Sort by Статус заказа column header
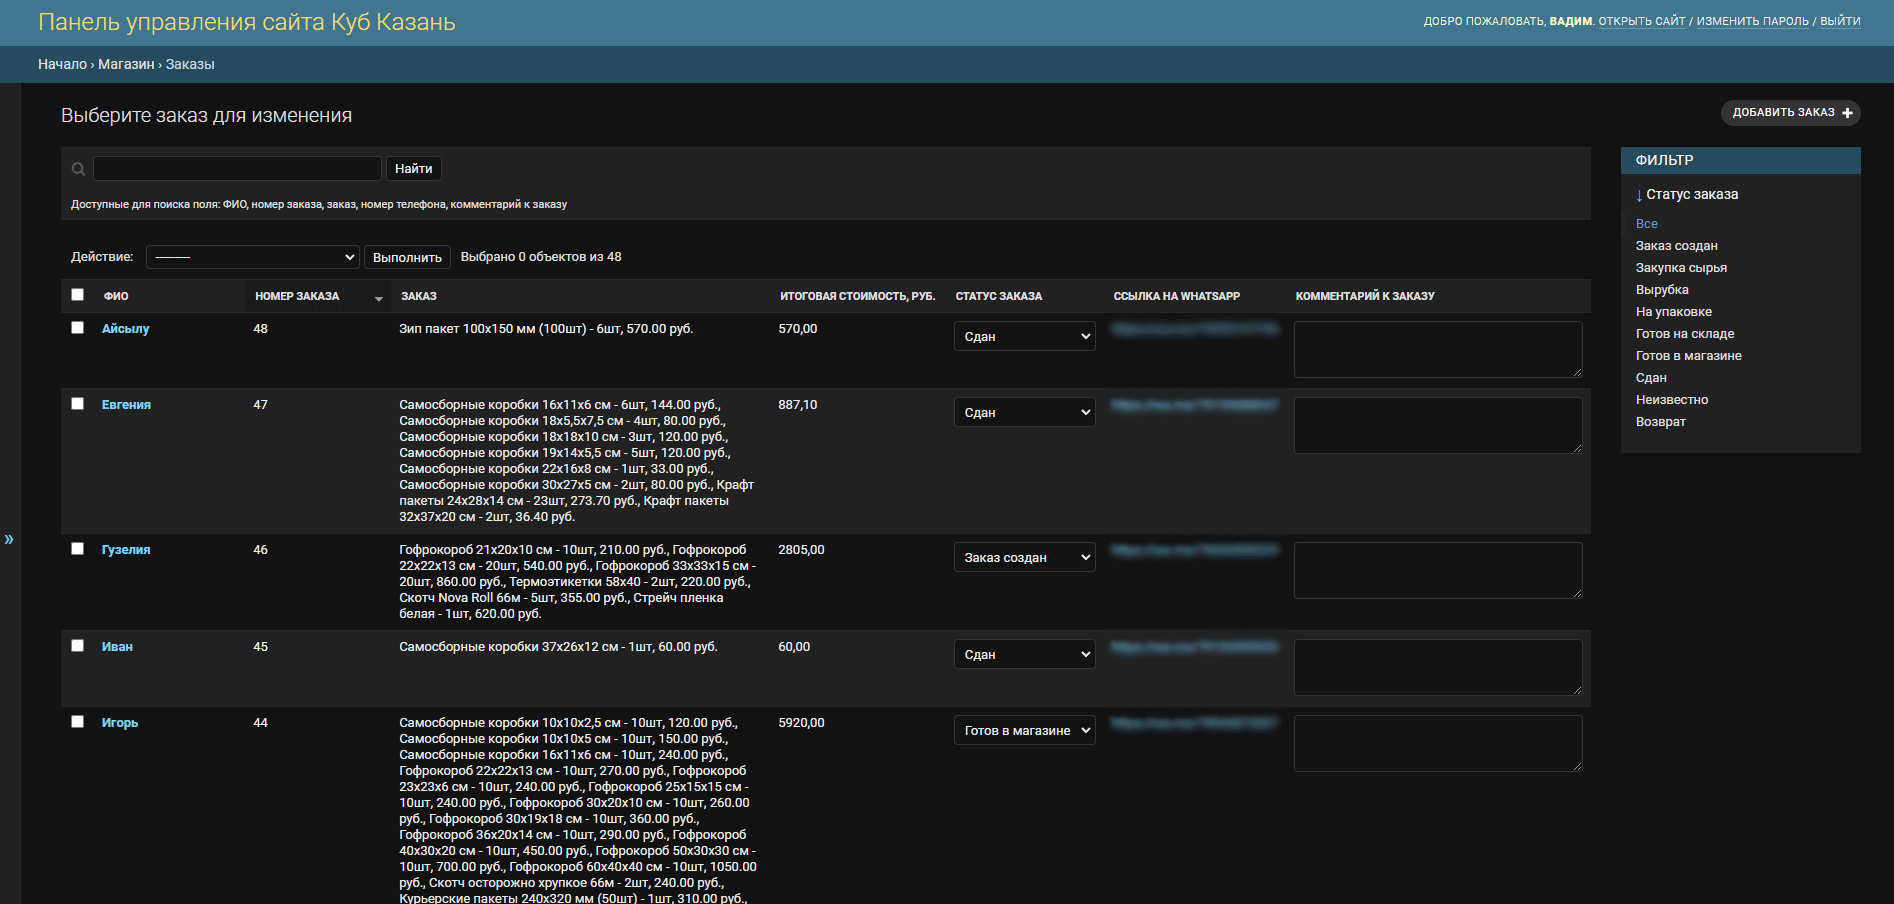This screenshot has height=904, width=1894. 999,296
